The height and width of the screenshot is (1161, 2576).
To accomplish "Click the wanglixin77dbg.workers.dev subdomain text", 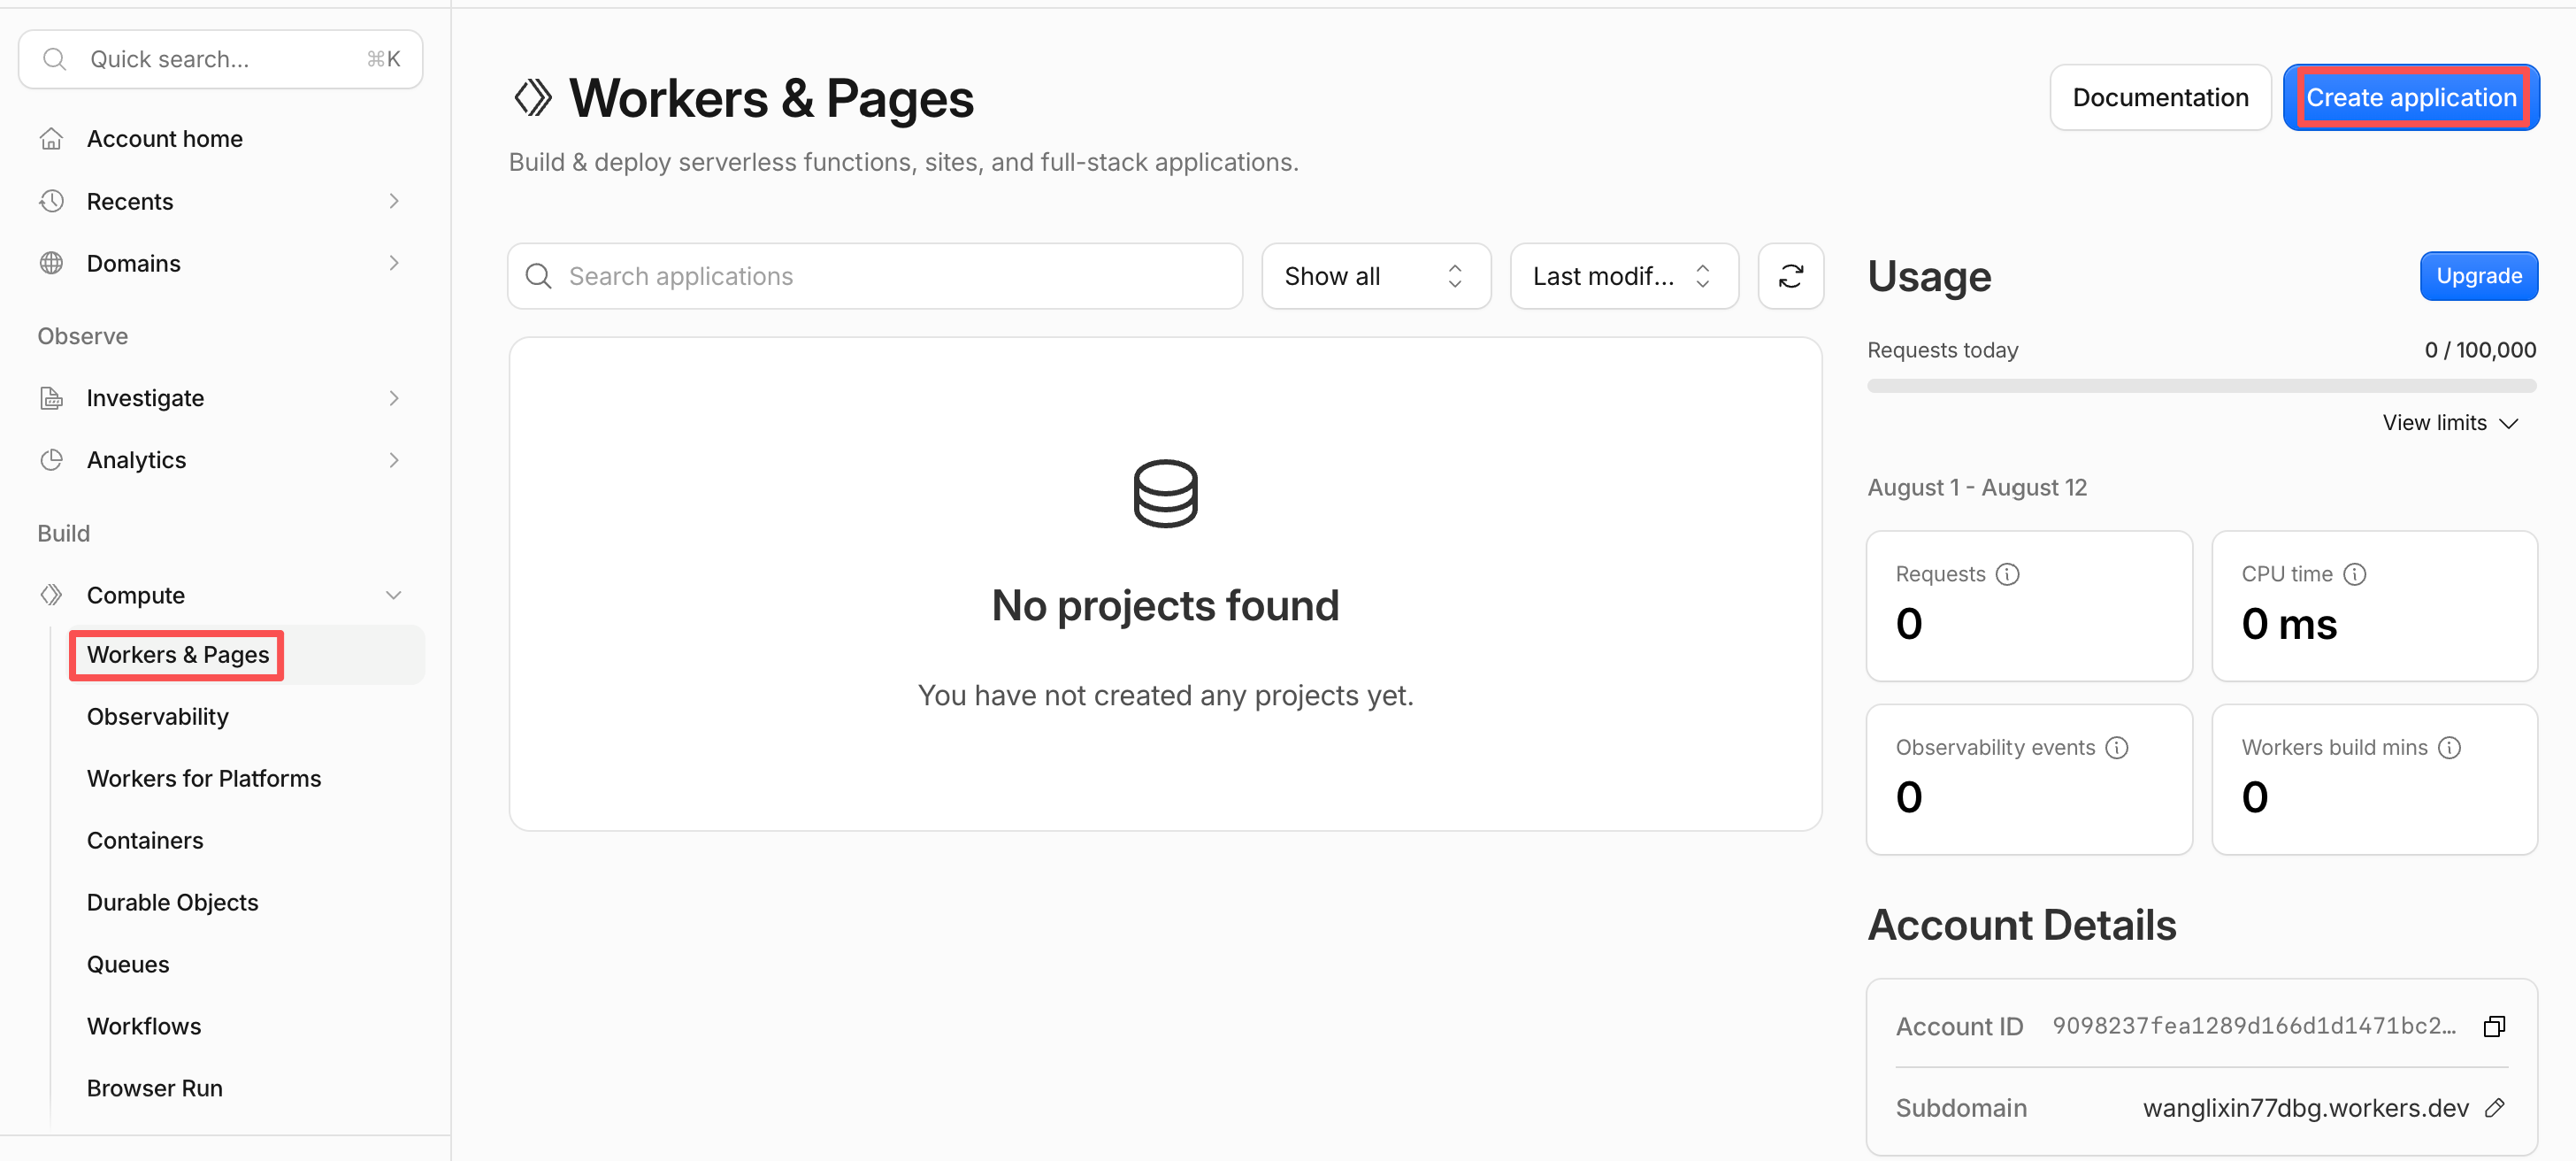I will [2305, 1108].
